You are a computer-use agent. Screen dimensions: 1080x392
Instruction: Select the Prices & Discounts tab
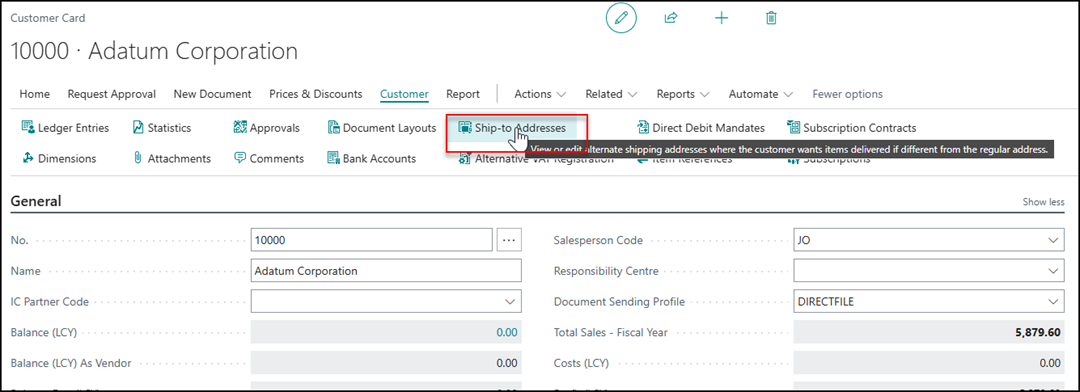point(315,94)
